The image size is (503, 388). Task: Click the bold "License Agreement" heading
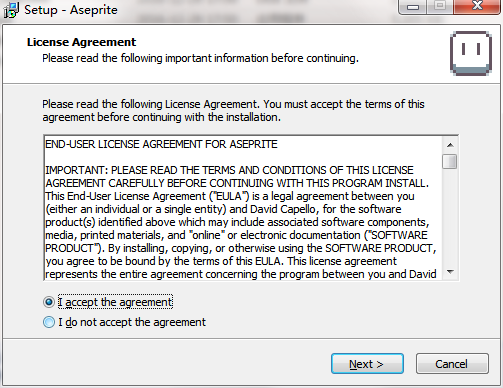[82, 42]
